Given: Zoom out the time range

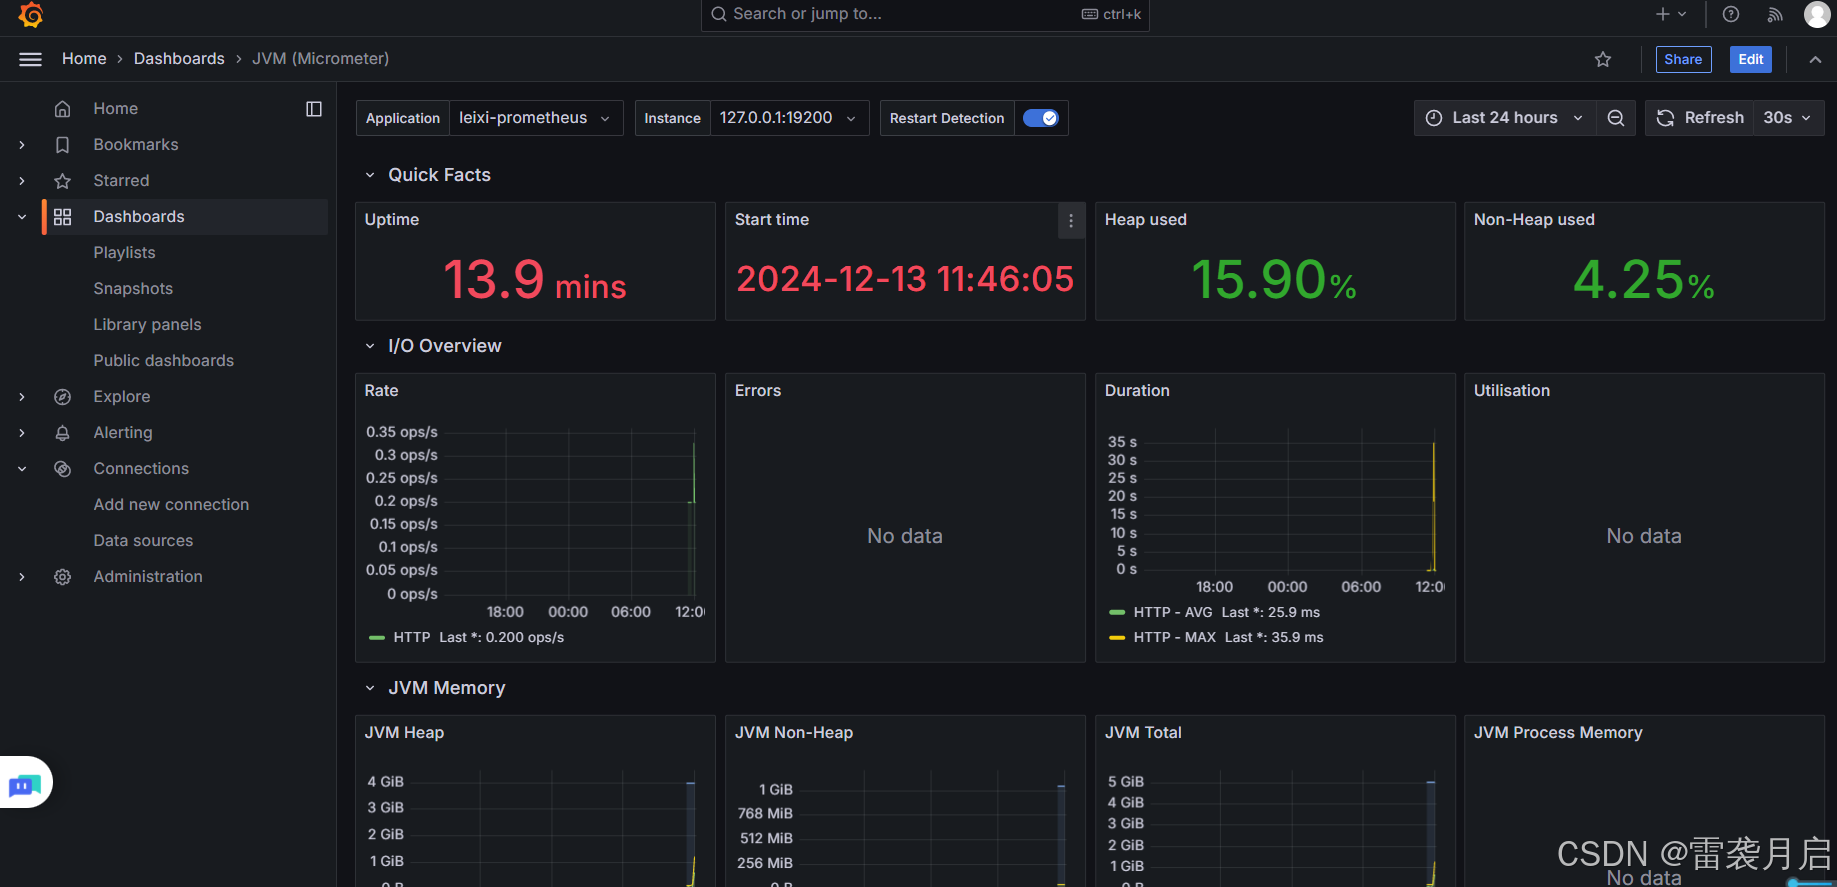Looking at the screenshot, I should point(1616,118).
